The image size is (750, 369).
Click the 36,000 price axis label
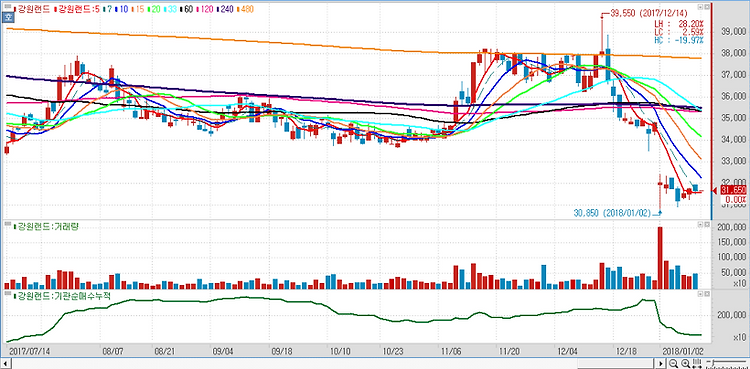coord(733,97)
